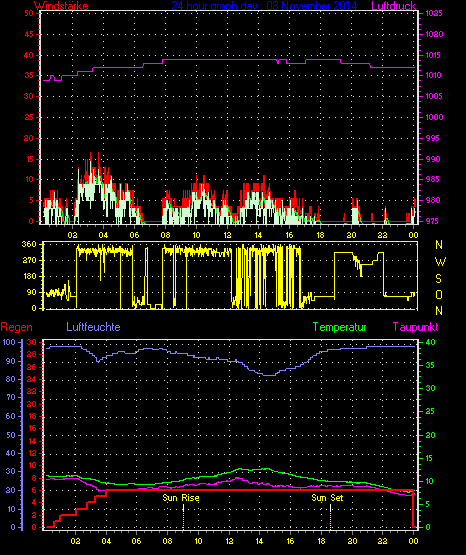Click red 45 on the Windstärke axis
Image resolution: width=466 pixels, height=555 pixels.
coord(29,34)
